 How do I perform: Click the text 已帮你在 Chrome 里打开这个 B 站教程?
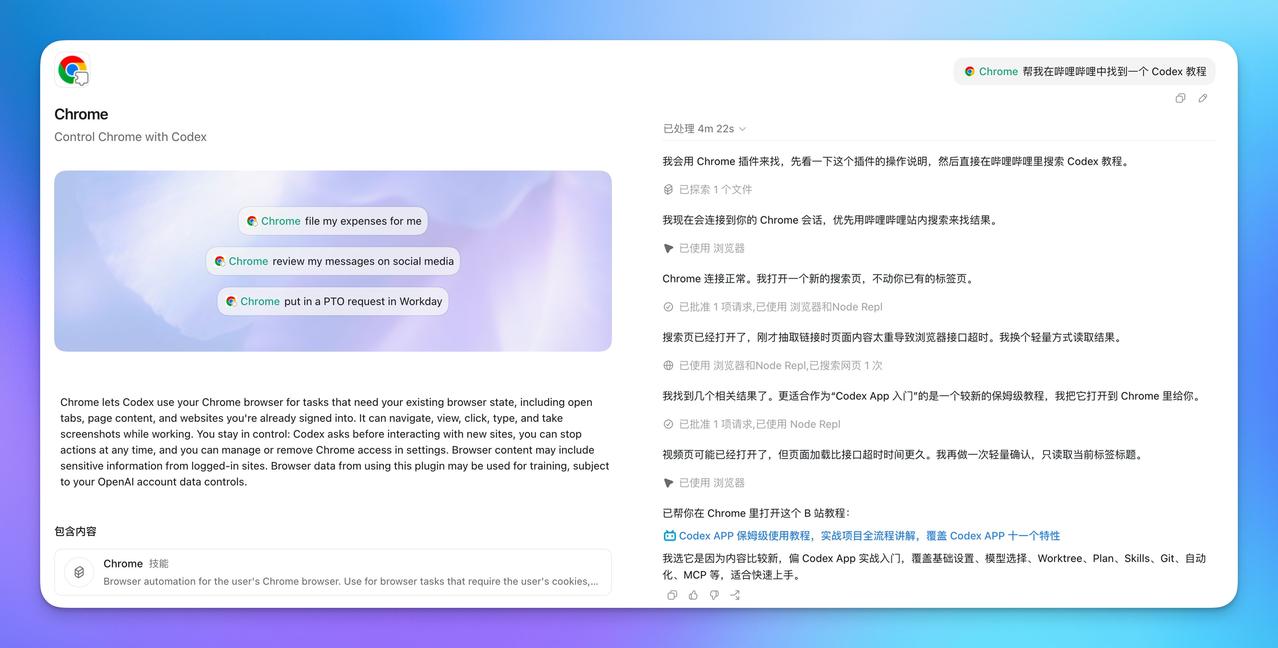[x=756, y=513]
